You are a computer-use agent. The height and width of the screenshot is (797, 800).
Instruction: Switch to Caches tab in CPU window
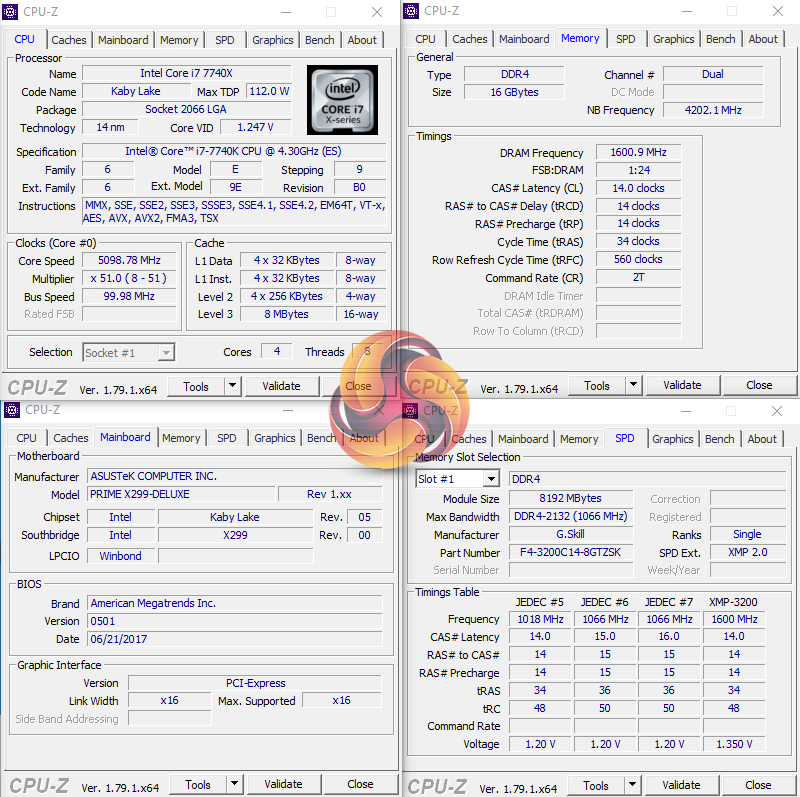68,40
